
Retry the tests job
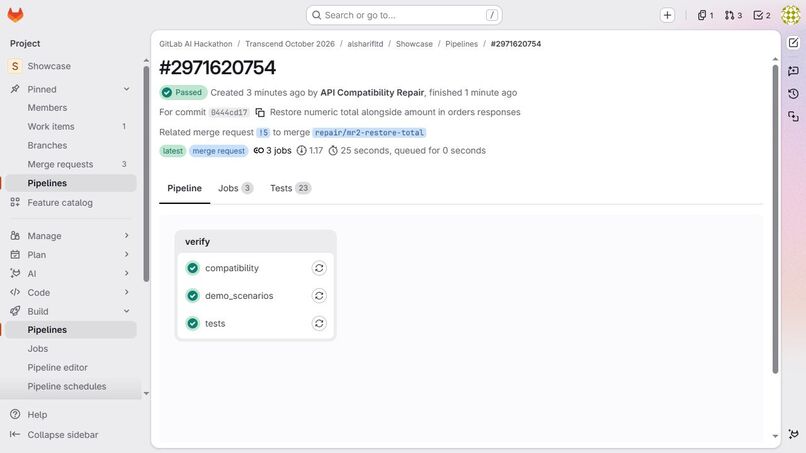click(319, 323)
